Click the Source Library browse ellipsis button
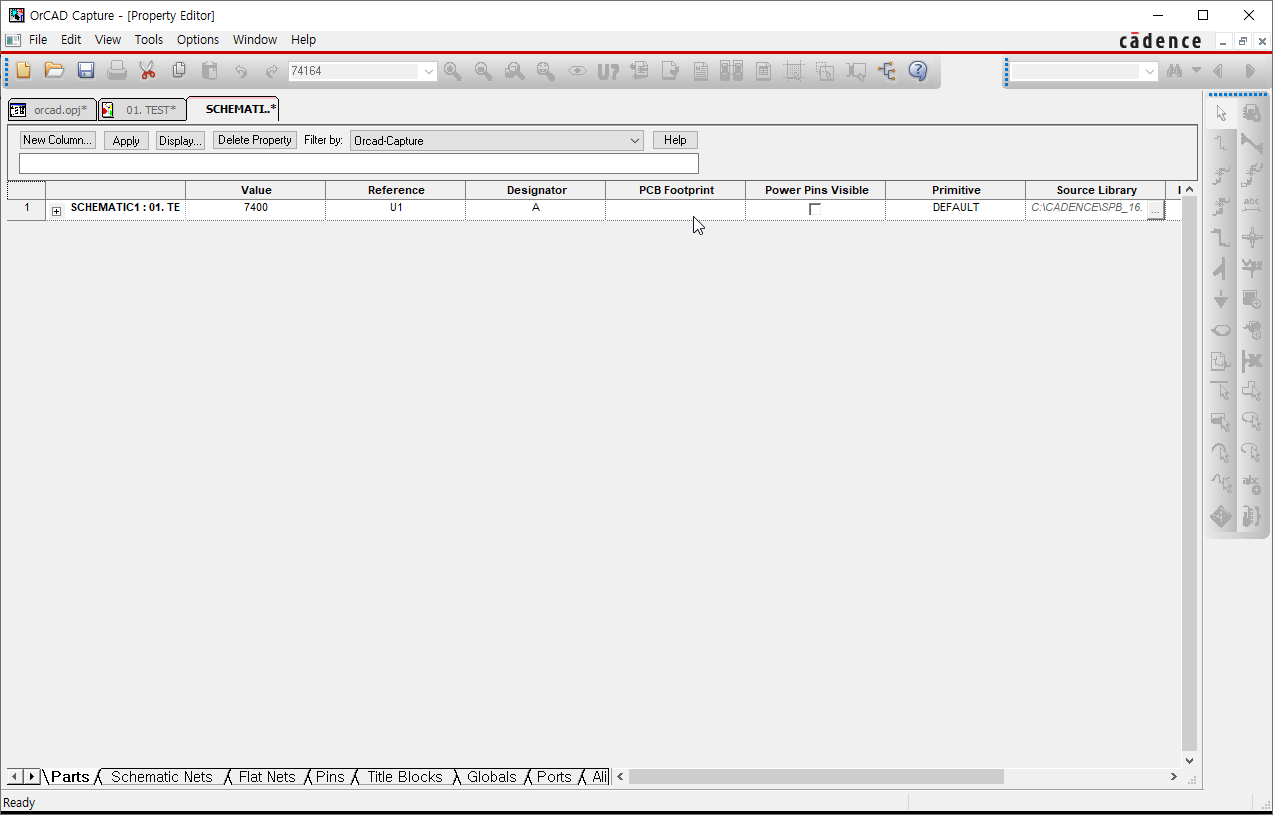The image size is (1273, 815). tap(1155, 209)
